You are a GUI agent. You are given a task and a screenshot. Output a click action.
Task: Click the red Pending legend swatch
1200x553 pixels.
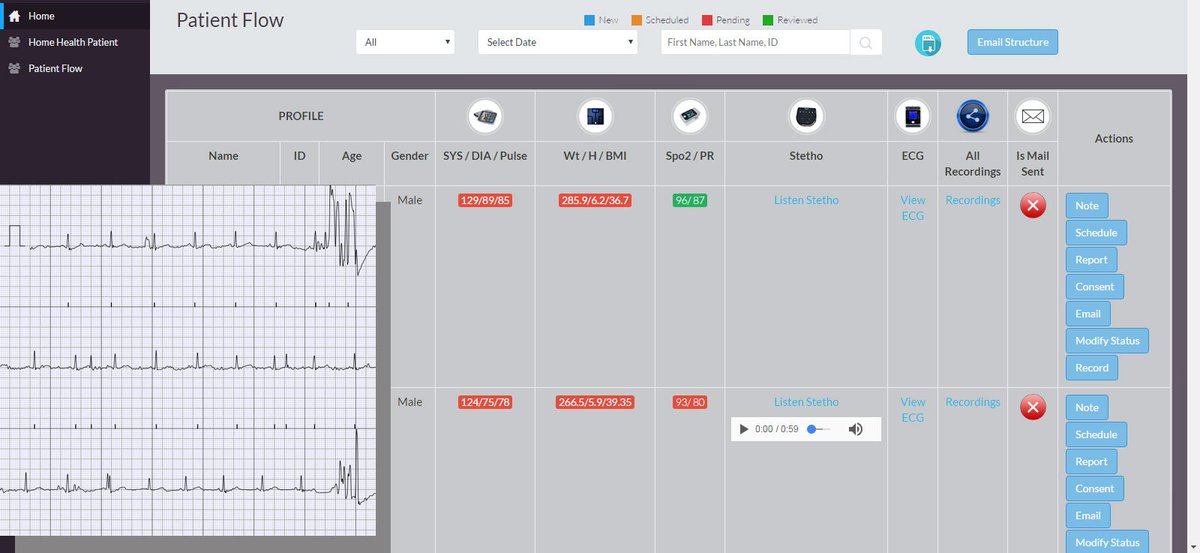(x=706, y=20)
